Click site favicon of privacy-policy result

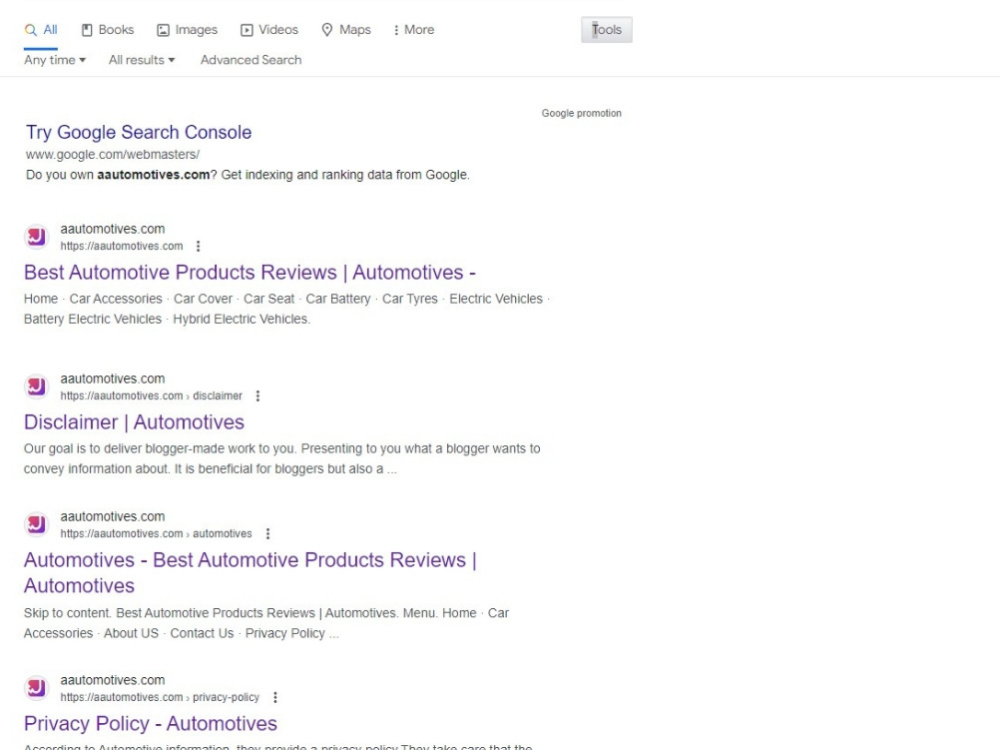tap(36, 688)
